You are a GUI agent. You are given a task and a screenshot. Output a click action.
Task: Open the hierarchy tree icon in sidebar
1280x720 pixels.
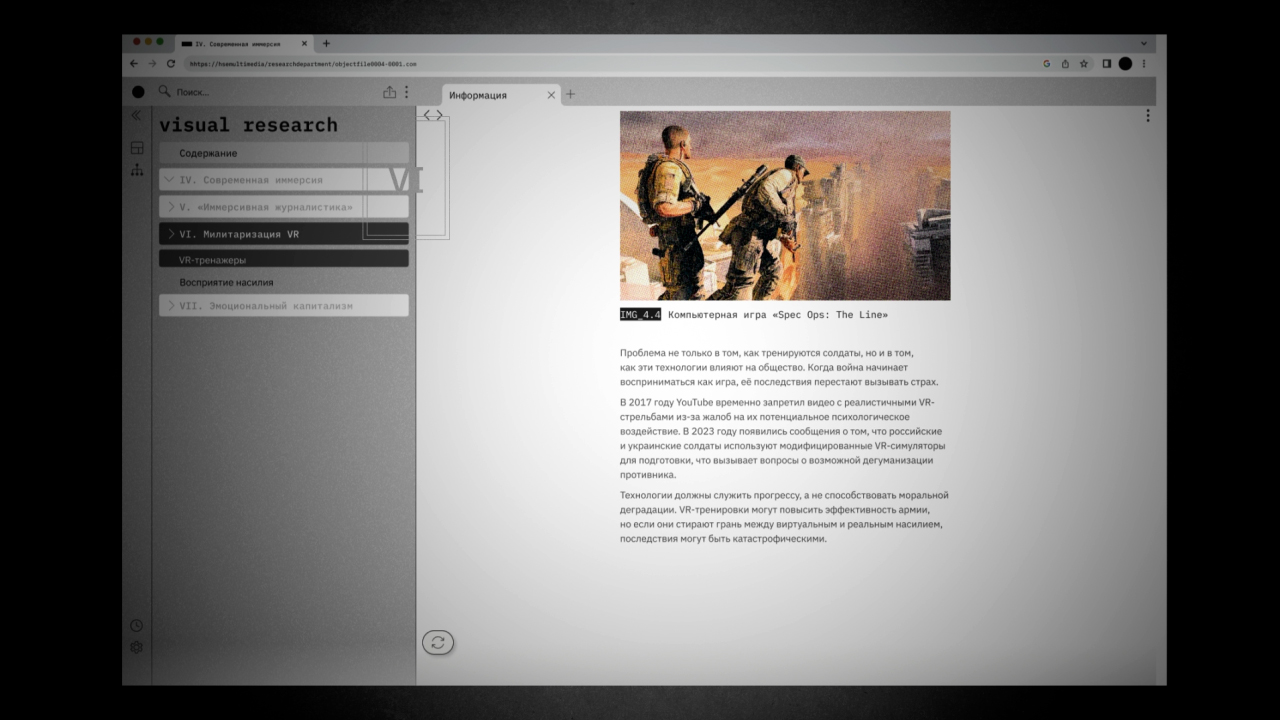(x=137, y=169)
